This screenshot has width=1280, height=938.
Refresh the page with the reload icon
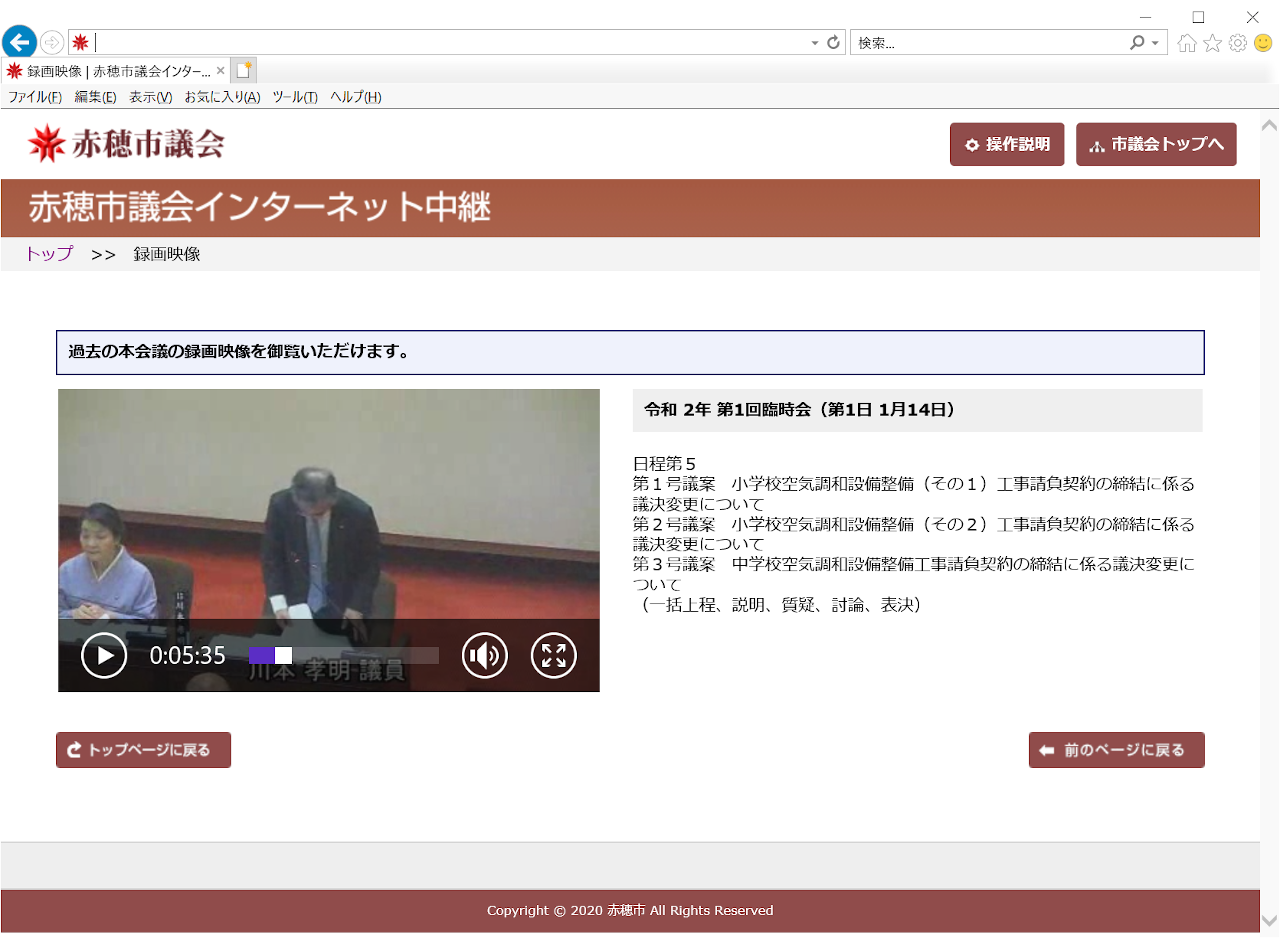pos(834,42)
